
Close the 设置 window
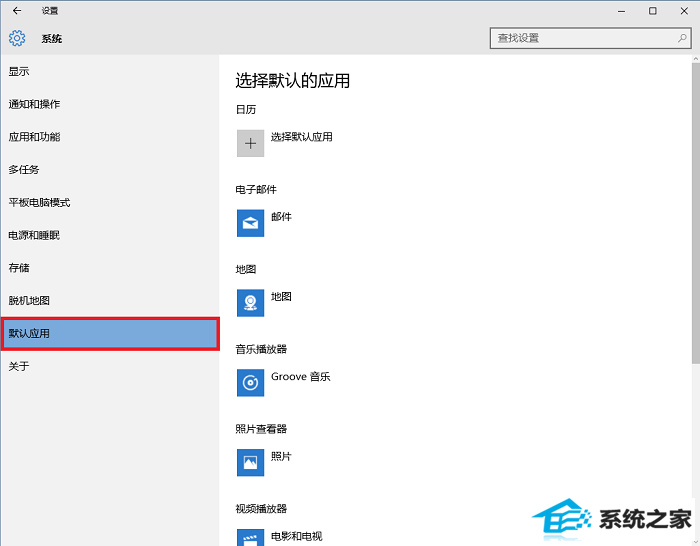click(684, 11)
